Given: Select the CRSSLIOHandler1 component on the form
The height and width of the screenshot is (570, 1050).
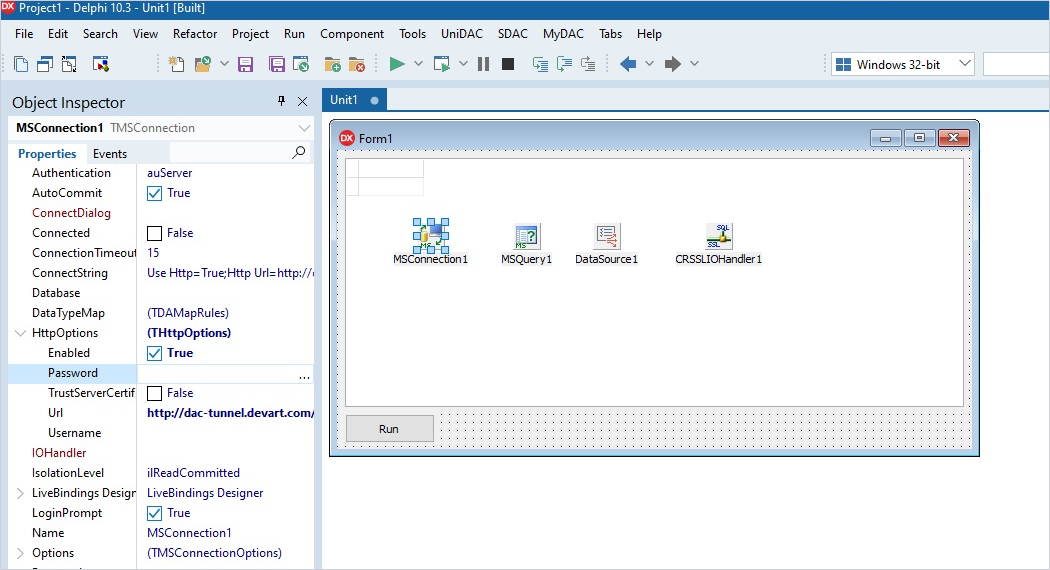Looking at the screenshot, I should pos(719,236).
